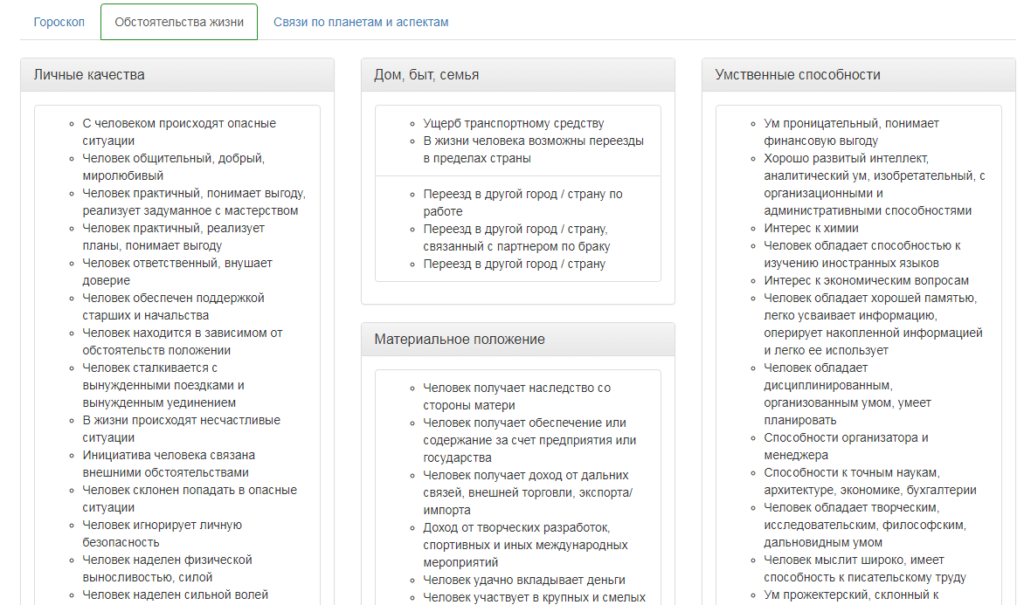Click Ум проницательный, понимает финансовую выгоду
1024x605 pixels.
click(x=851, y=132)
